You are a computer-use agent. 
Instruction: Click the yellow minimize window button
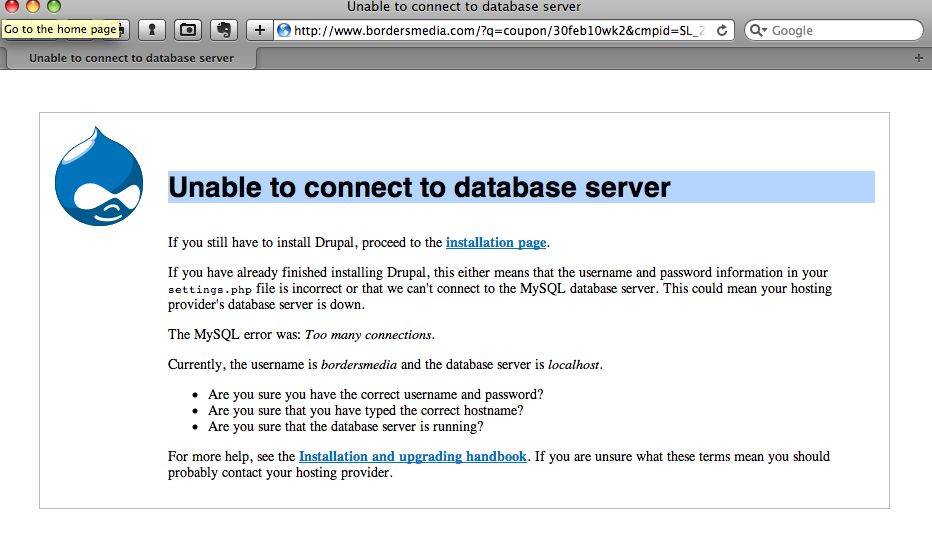[x=33, y=6]
